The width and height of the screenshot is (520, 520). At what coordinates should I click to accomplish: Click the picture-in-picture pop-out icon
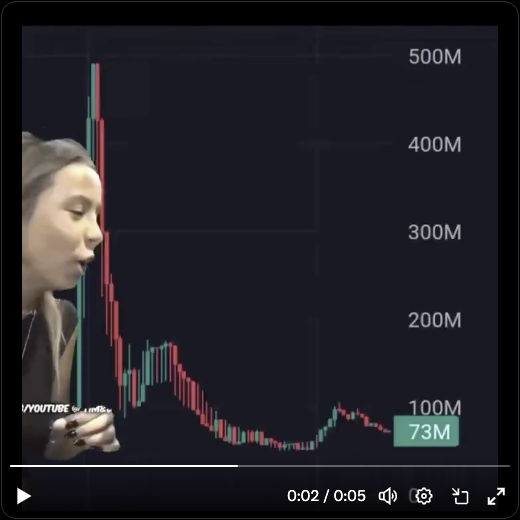pos(460,496)
